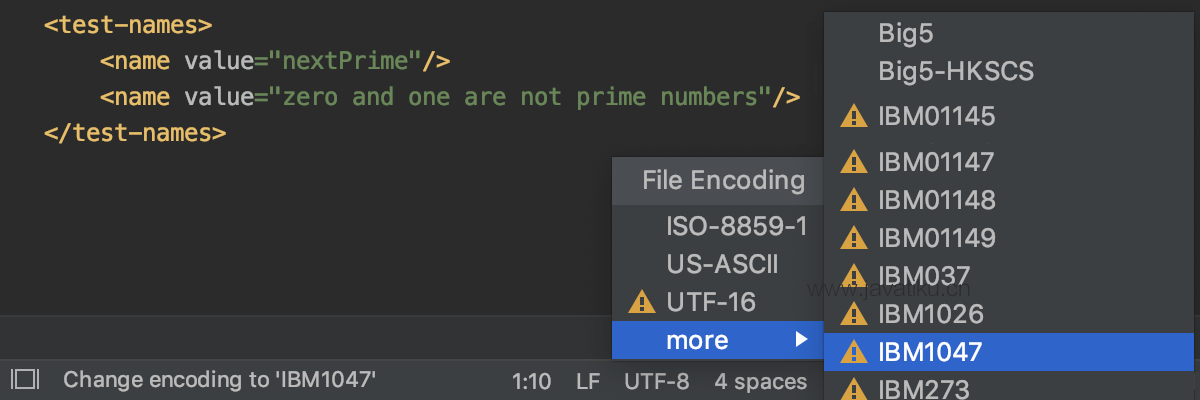1200x400 pixels.
Task: Click warning icon beside UTF-16 entry
Action: pyautogui.click(x=639, y=301)
